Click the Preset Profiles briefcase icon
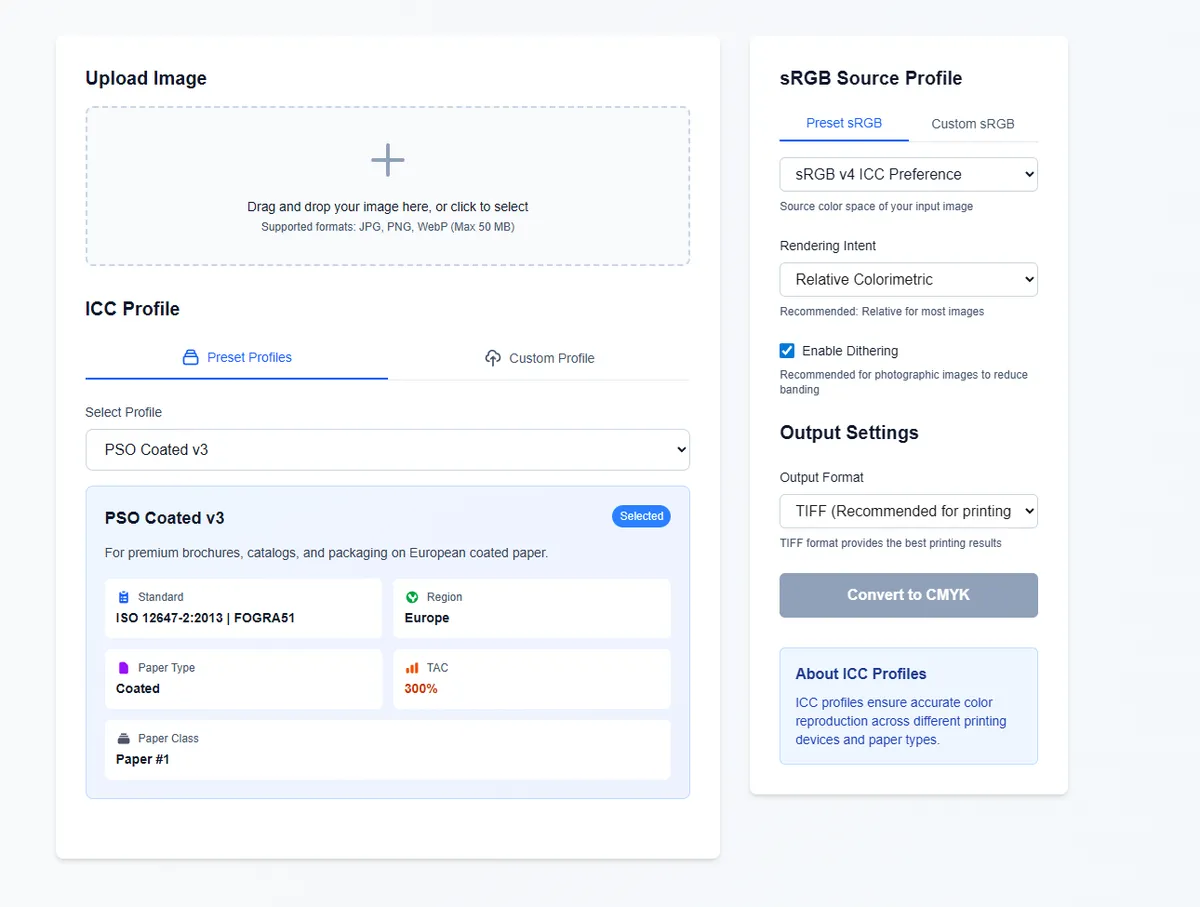 (191, 357)
